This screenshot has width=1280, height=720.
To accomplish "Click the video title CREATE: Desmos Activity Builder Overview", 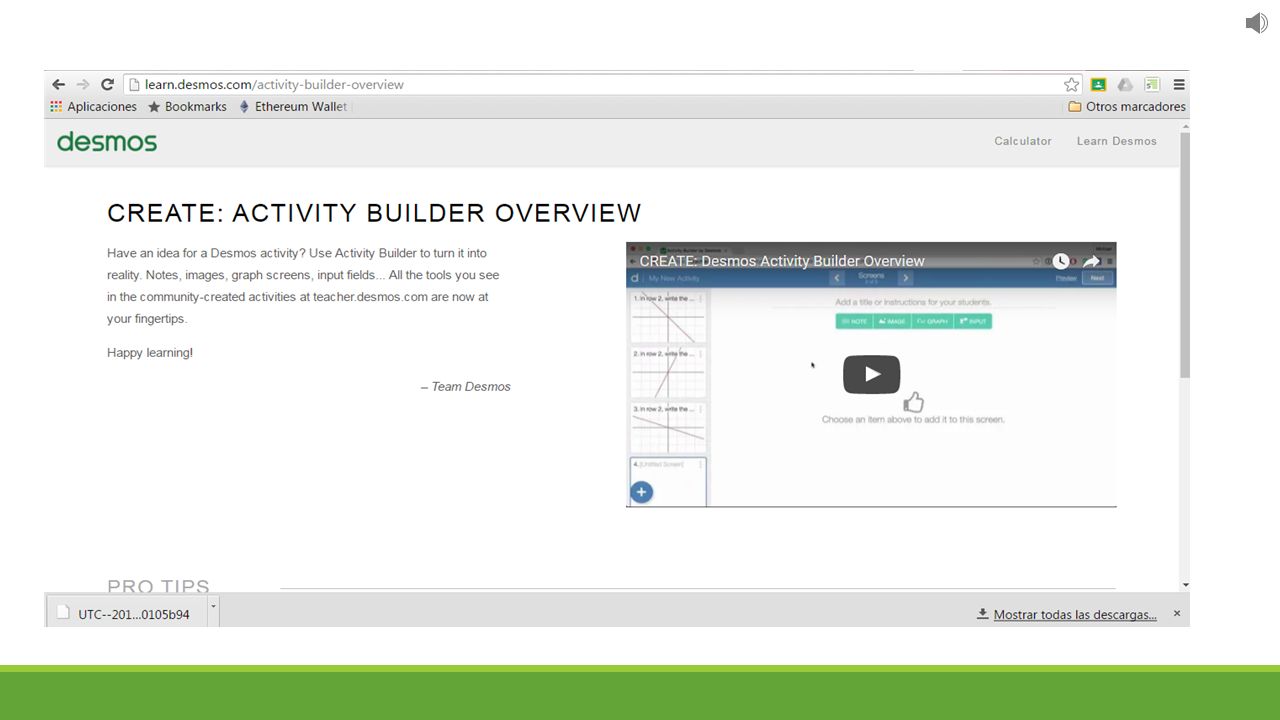I will point(782,261).
